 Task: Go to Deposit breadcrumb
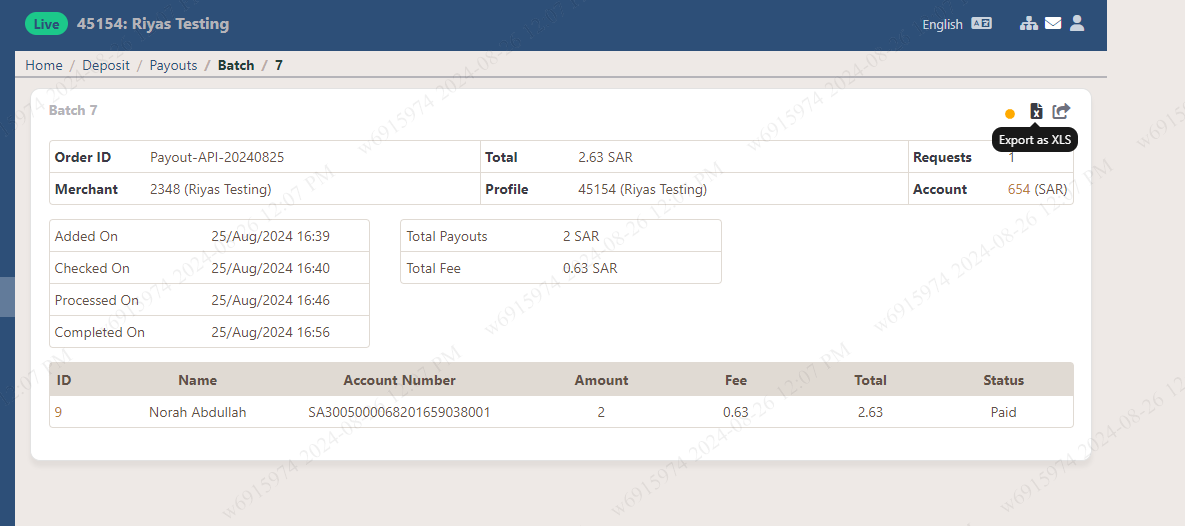106,65
